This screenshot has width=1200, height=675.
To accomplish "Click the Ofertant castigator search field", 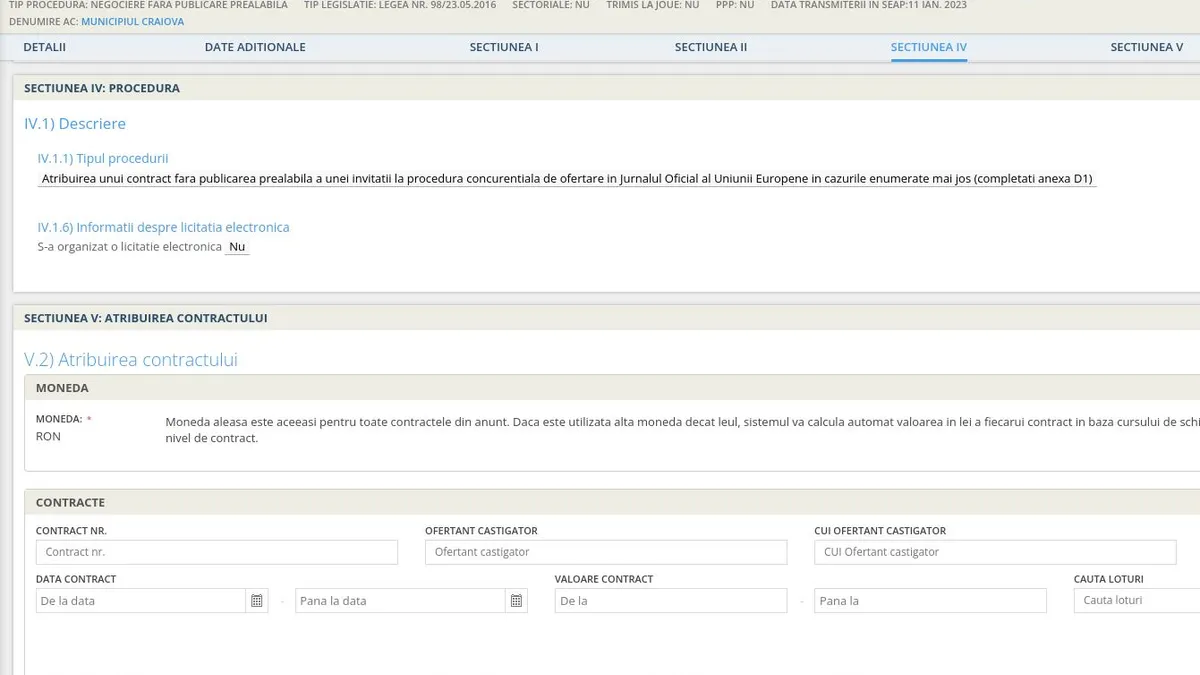I will point(605,552).
